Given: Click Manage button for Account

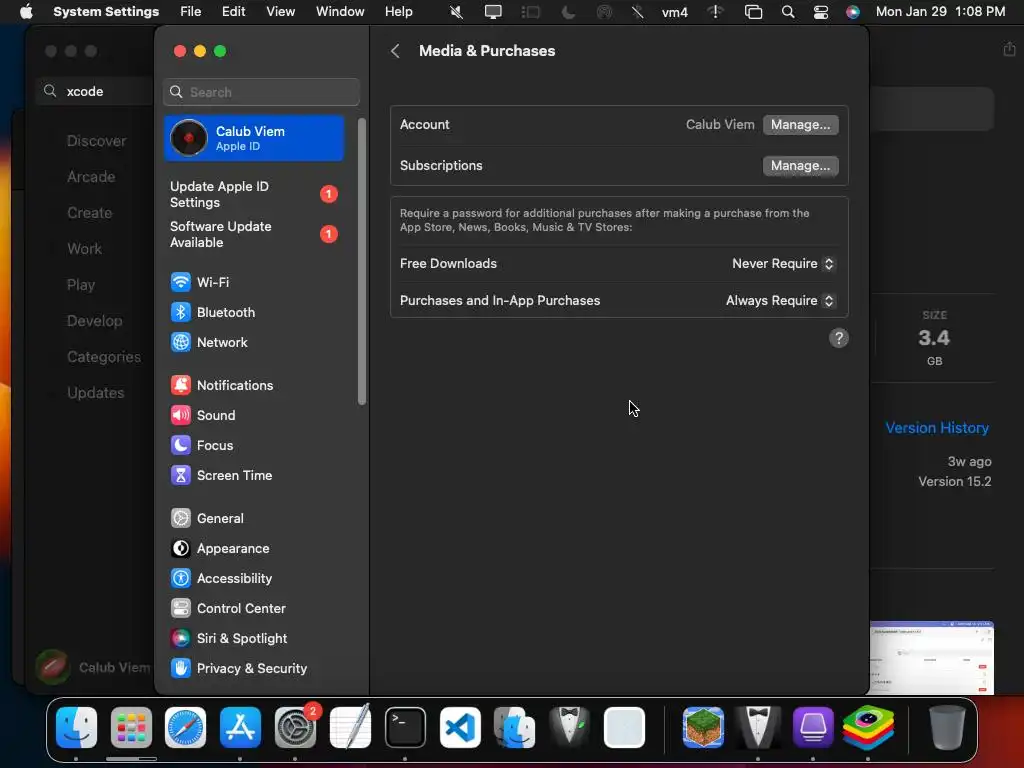Looking at the screenshot, I should click(800, 125).
